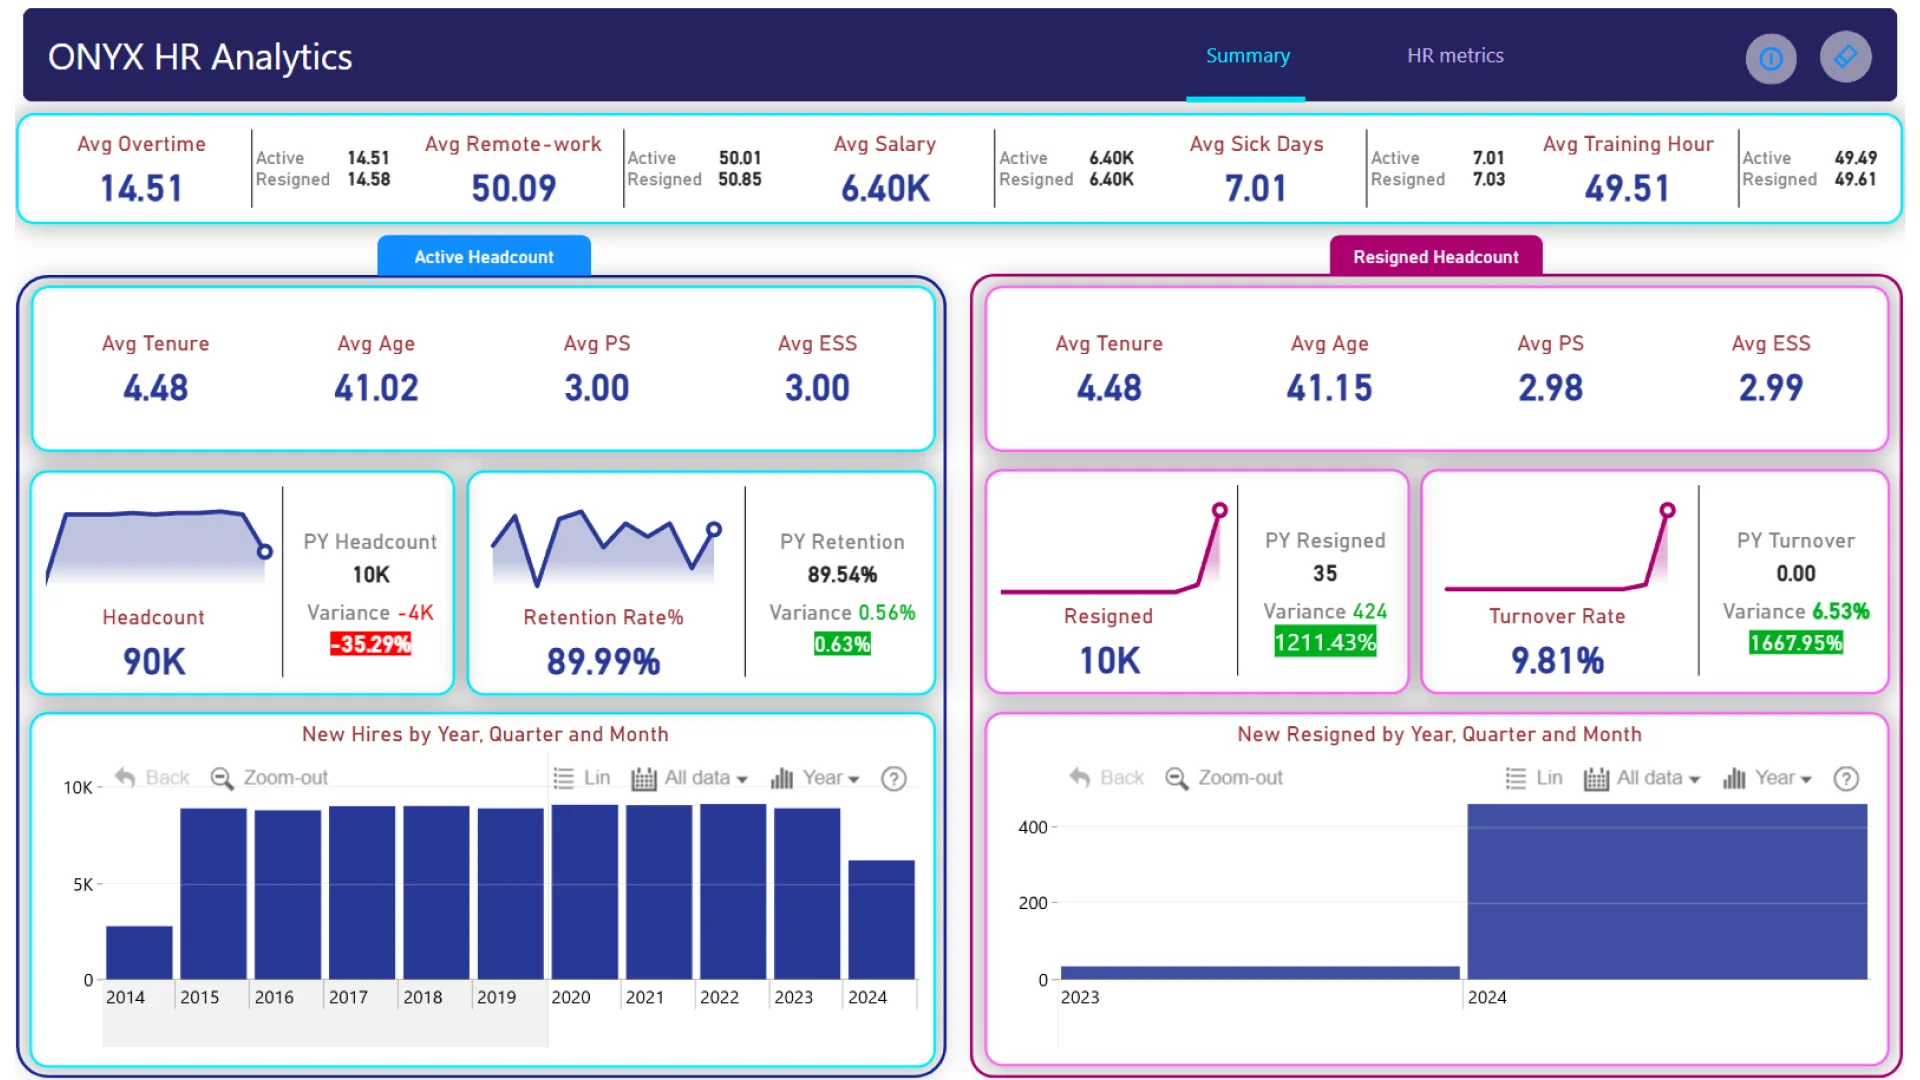The height and width of the screenshot is (1080, 1920).
Task: Click the Turnover Rate sparkline chart
Action: (1560, 547)
